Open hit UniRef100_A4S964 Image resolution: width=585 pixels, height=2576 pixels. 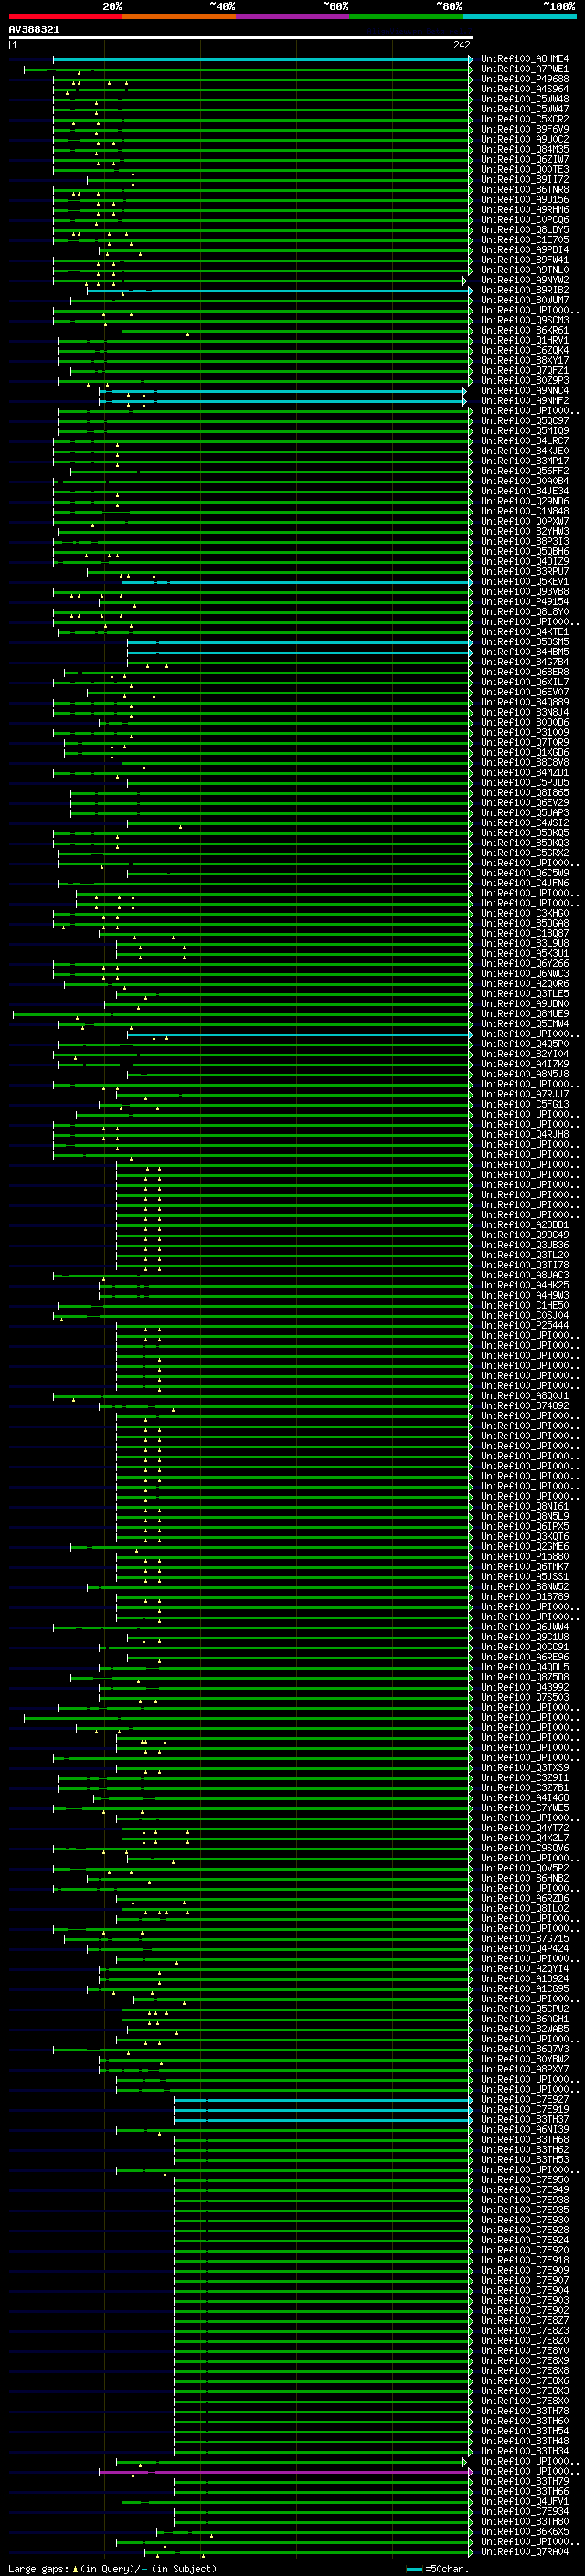(x=524, y=89)
